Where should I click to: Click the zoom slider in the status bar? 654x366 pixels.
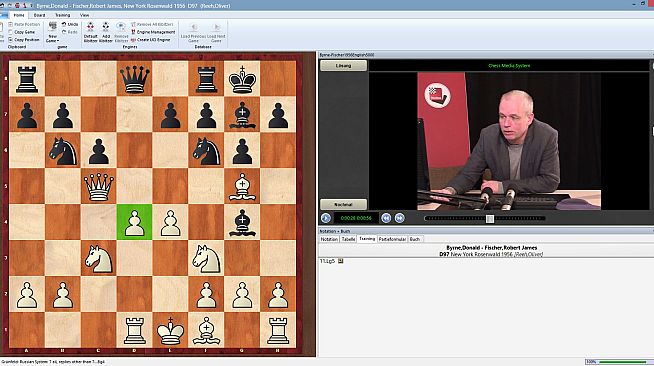623,362
